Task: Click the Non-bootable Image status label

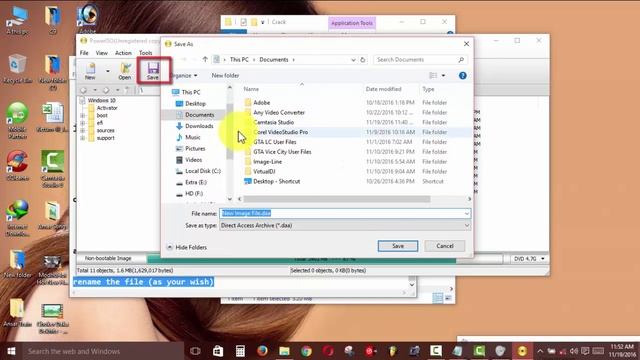Action: tap(108, 258)
